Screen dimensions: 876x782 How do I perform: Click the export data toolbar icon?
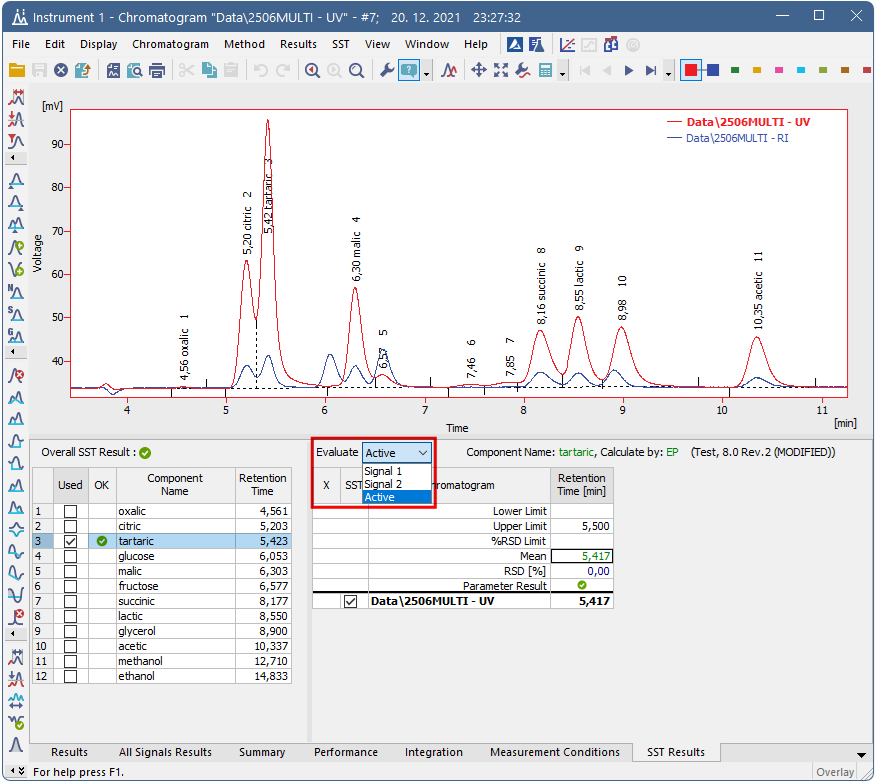[83, 70]
